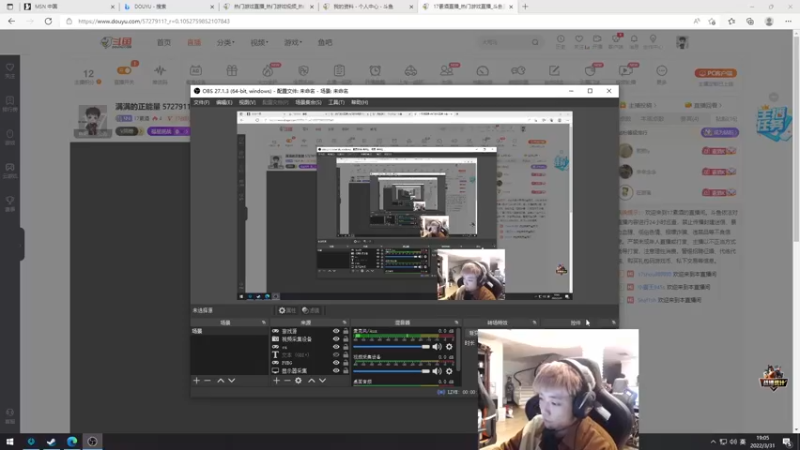The width and height of the screenshot is (800, 450).
Task: Click the Windows Start button
Action: [10, 441]
